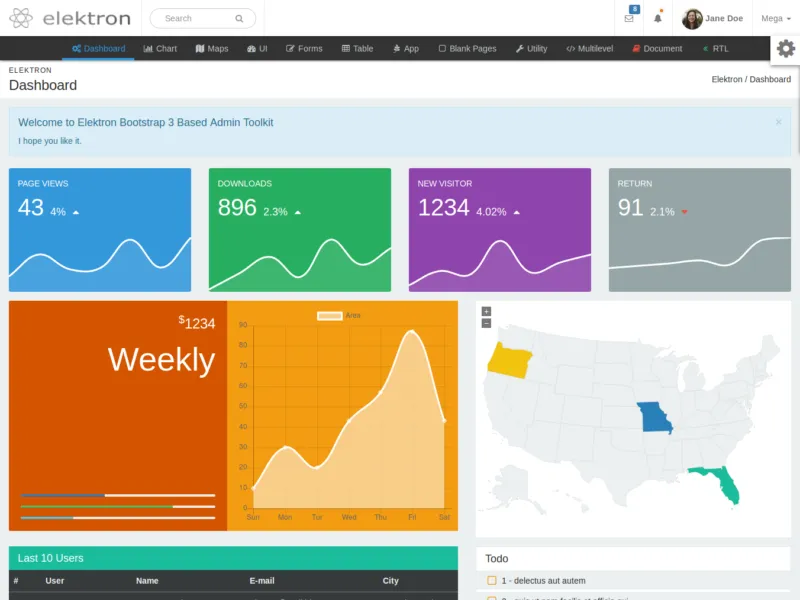Viewport: 800px width, 600px height.
Task: Open the Document nav link
Action: pos(657,49)
